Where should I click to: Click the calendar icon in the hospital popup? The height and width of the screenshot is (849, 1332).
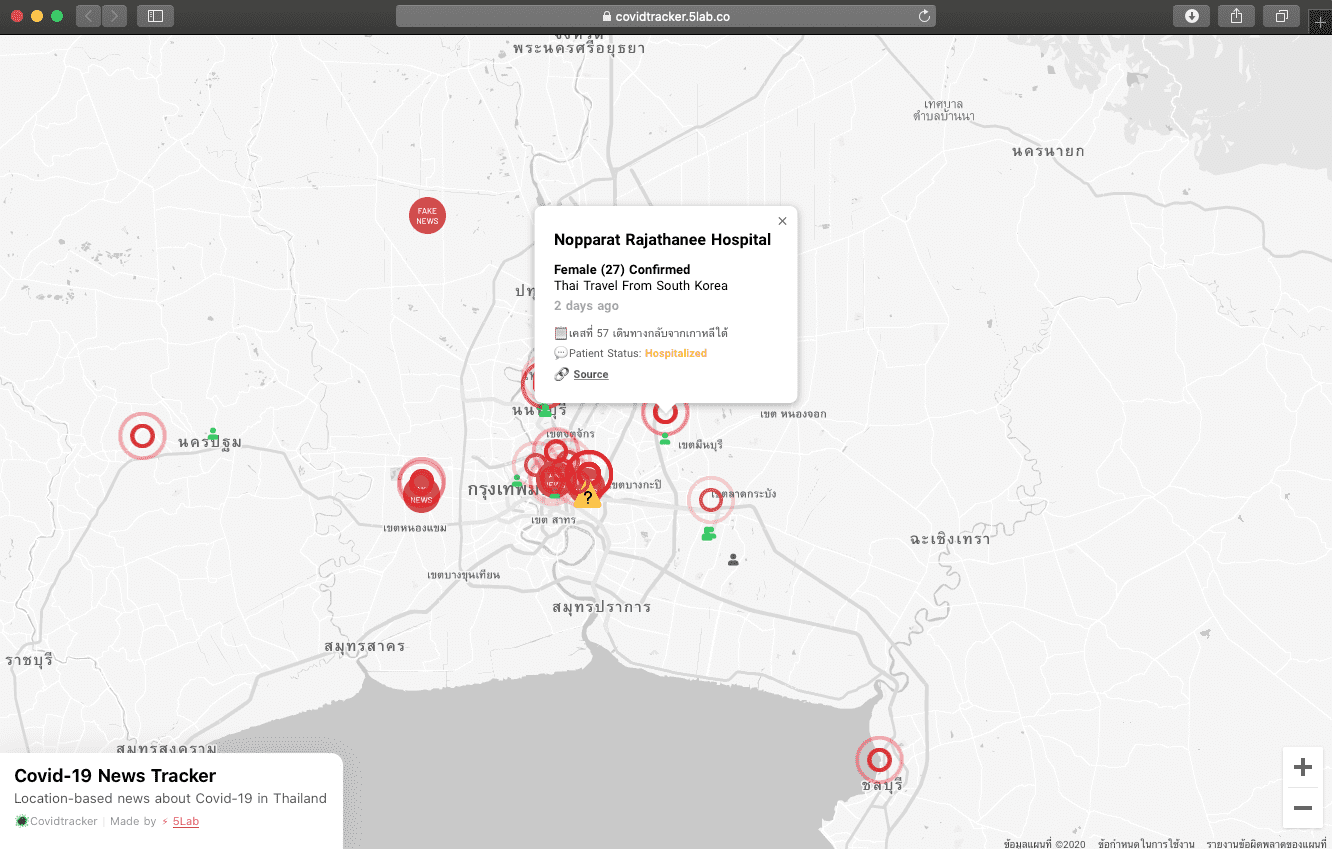(560, 331)
